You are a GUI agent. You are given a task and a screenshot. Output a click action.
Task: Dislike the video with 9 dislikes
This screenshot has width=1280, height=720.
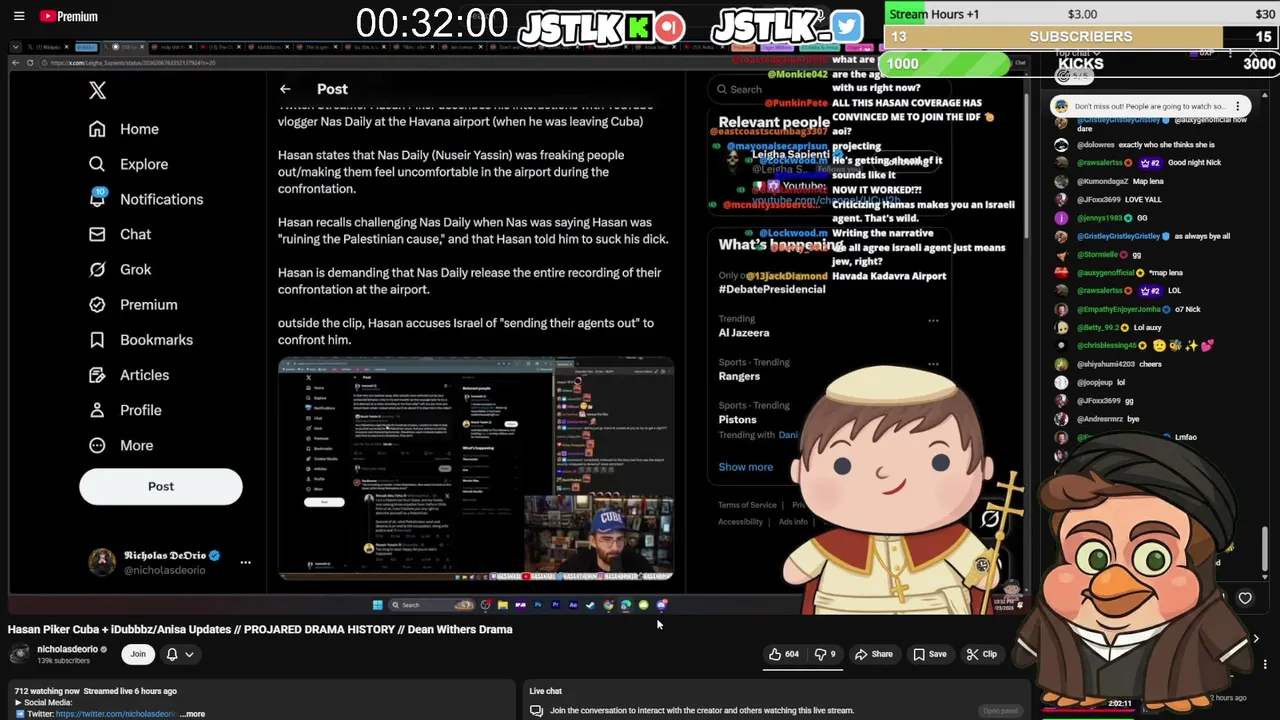825,654
